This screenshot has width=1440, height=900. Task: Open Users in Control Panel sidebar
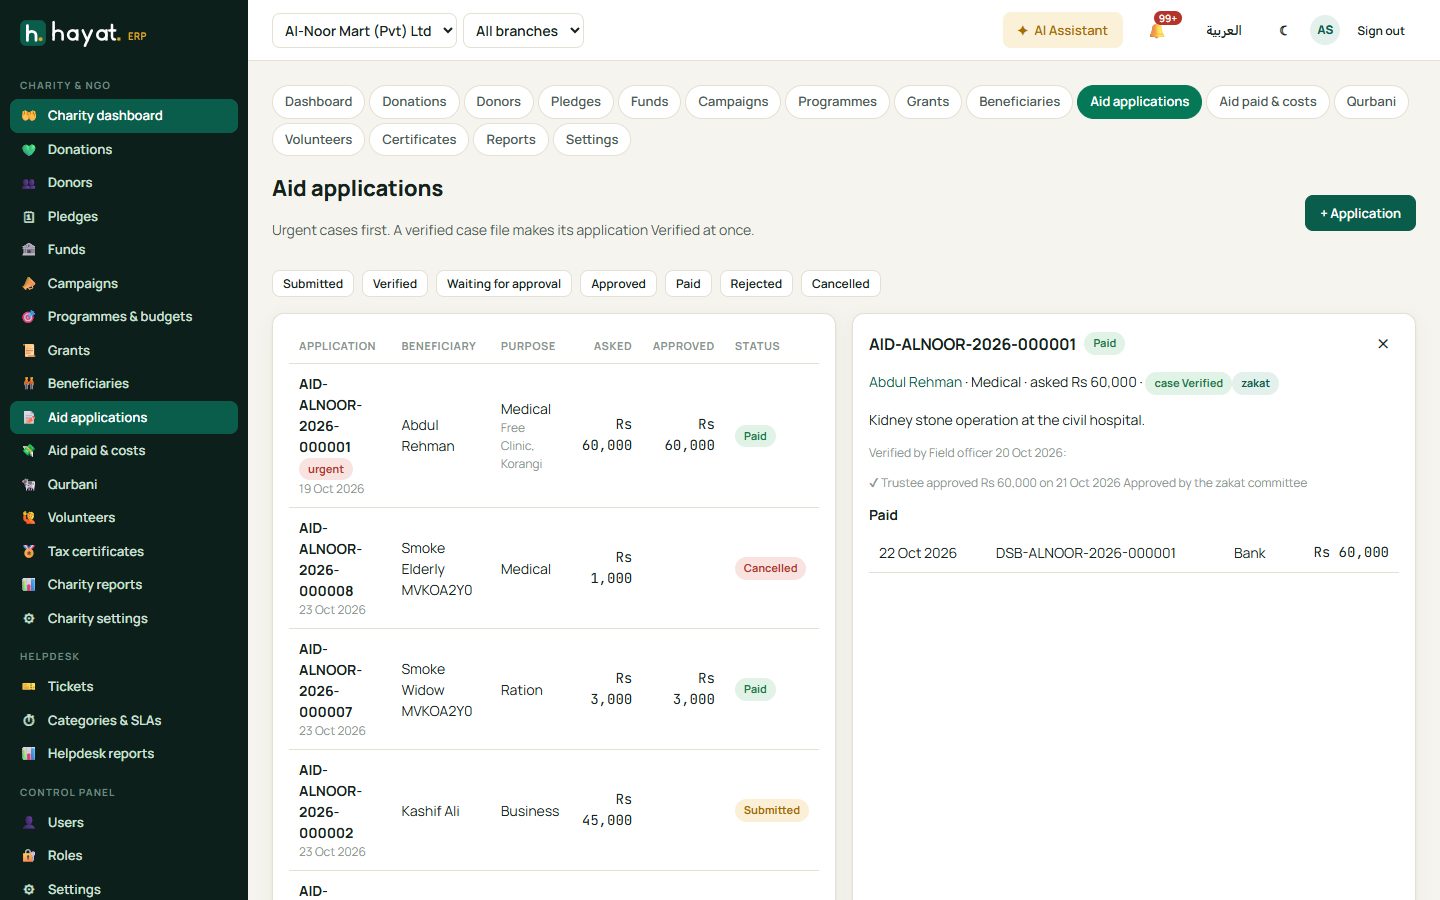click(124, 822)
